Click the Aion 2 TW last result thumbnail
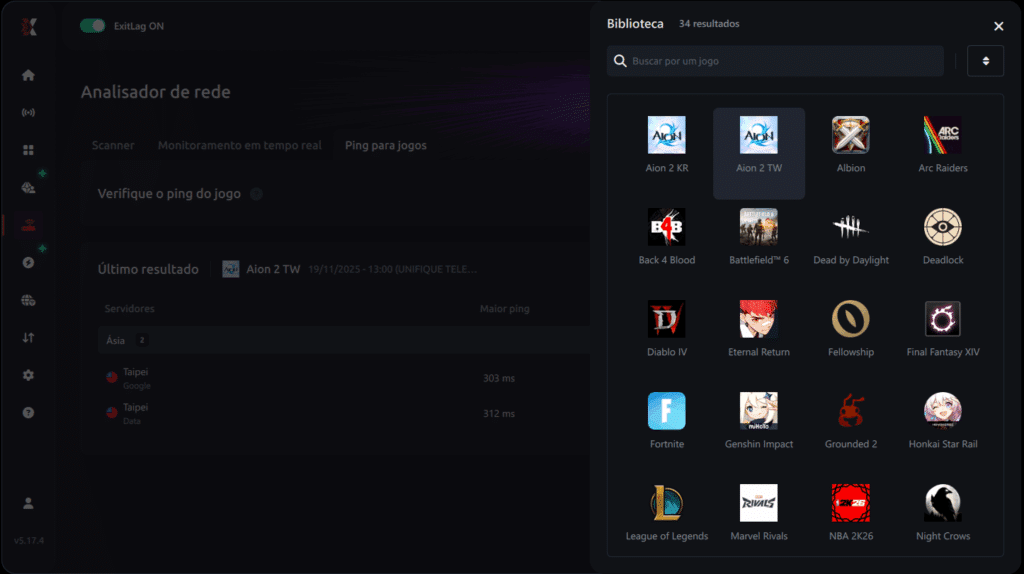1024x574 pixels. (231, 269)
